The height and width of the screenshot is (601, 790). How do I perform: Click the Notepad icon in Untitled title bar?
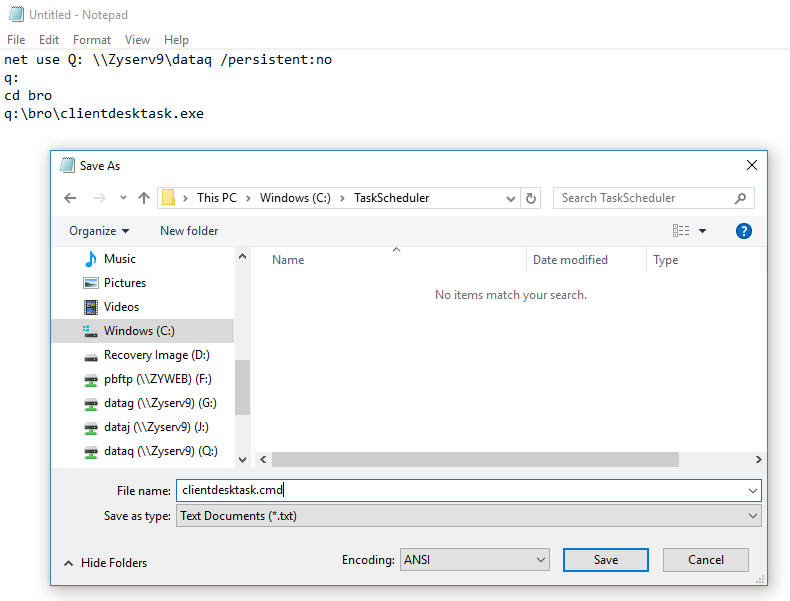pos(16,14)
